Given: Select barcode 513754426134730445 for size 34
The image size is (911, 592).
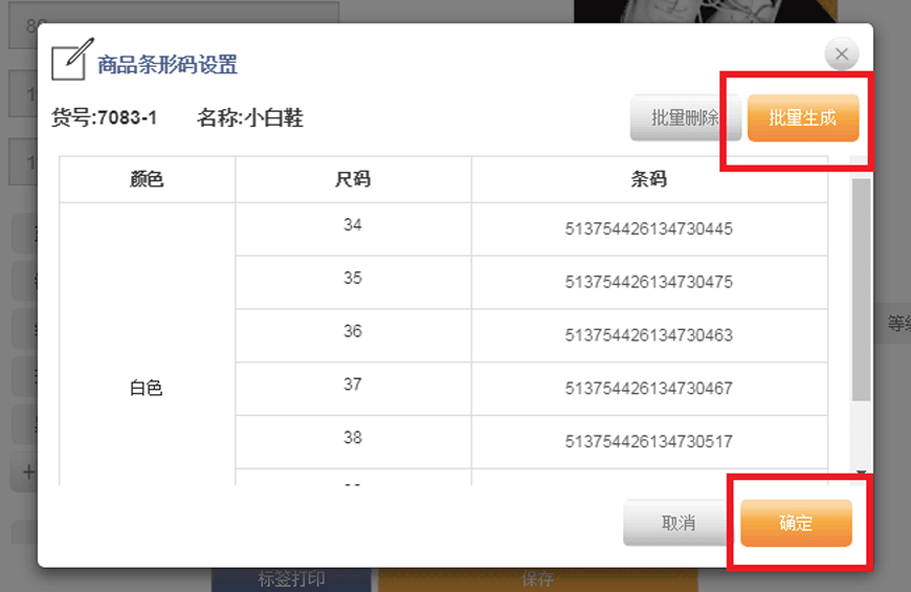Looking at the screenshot, I should pyautogui.click(x=649, y=229).
